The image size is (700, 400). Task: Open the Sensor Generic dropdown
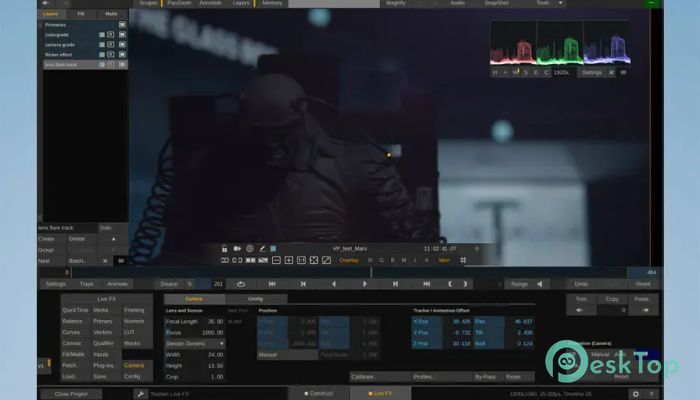[x=195, y=344]
